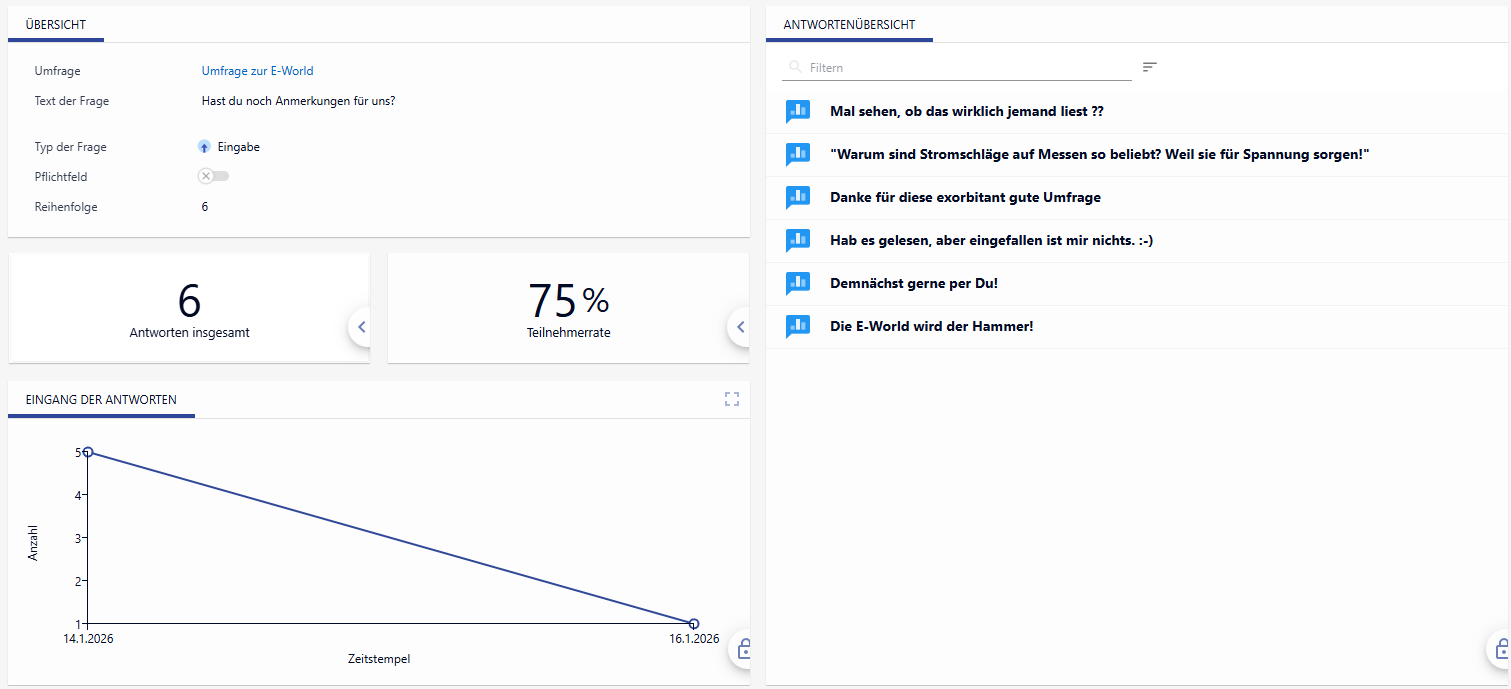Select the Eingang der Antworten tab

[x=101, y=400]
